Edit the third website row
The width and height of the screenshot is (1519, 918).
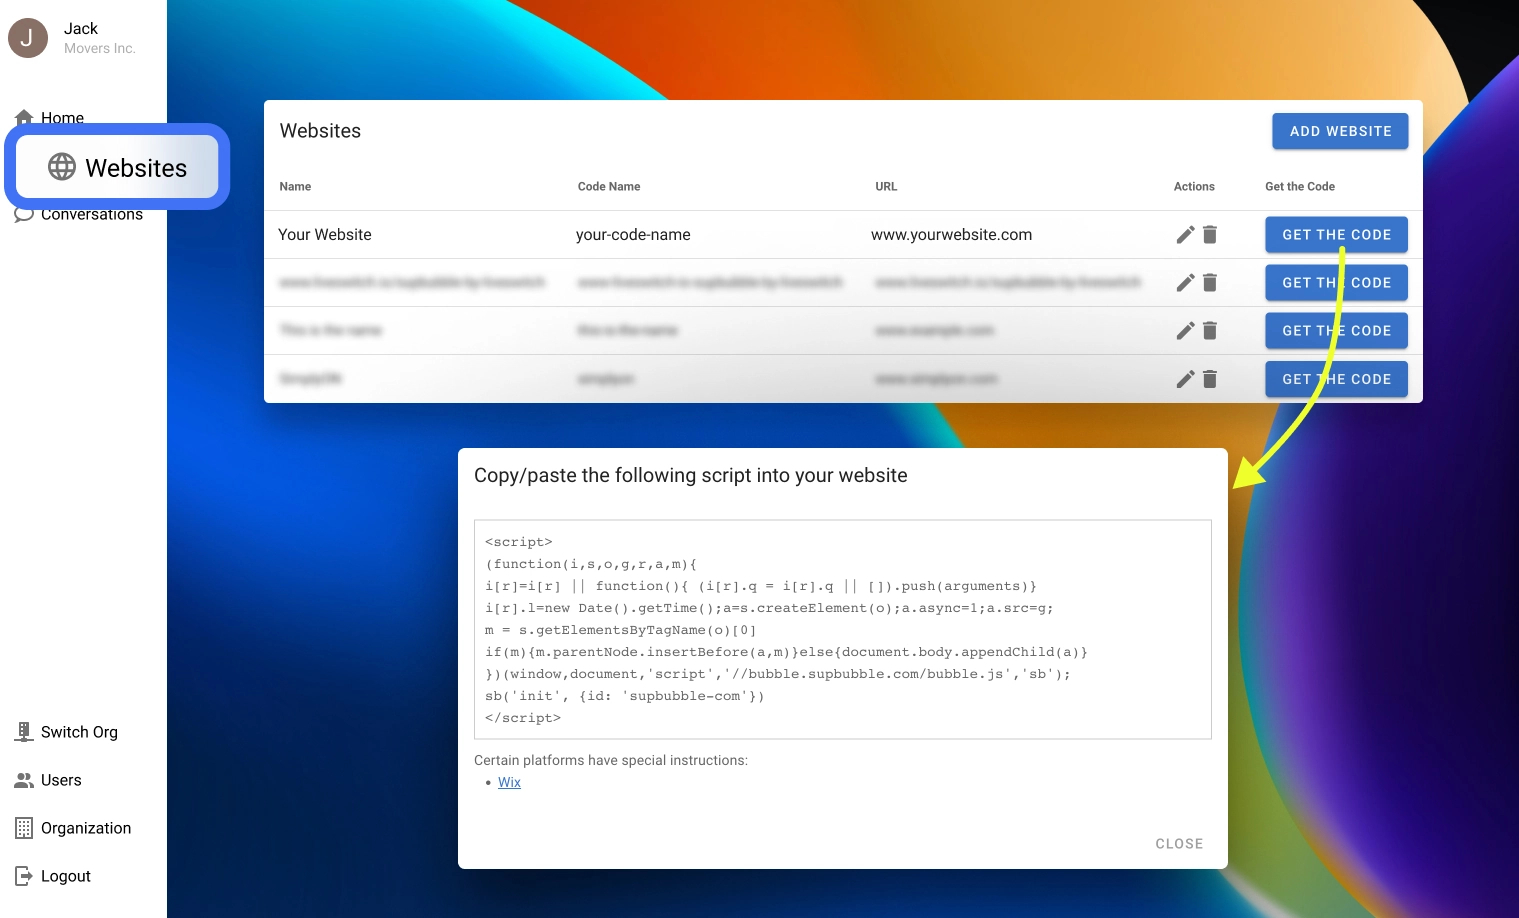(x=1185, y=331)
